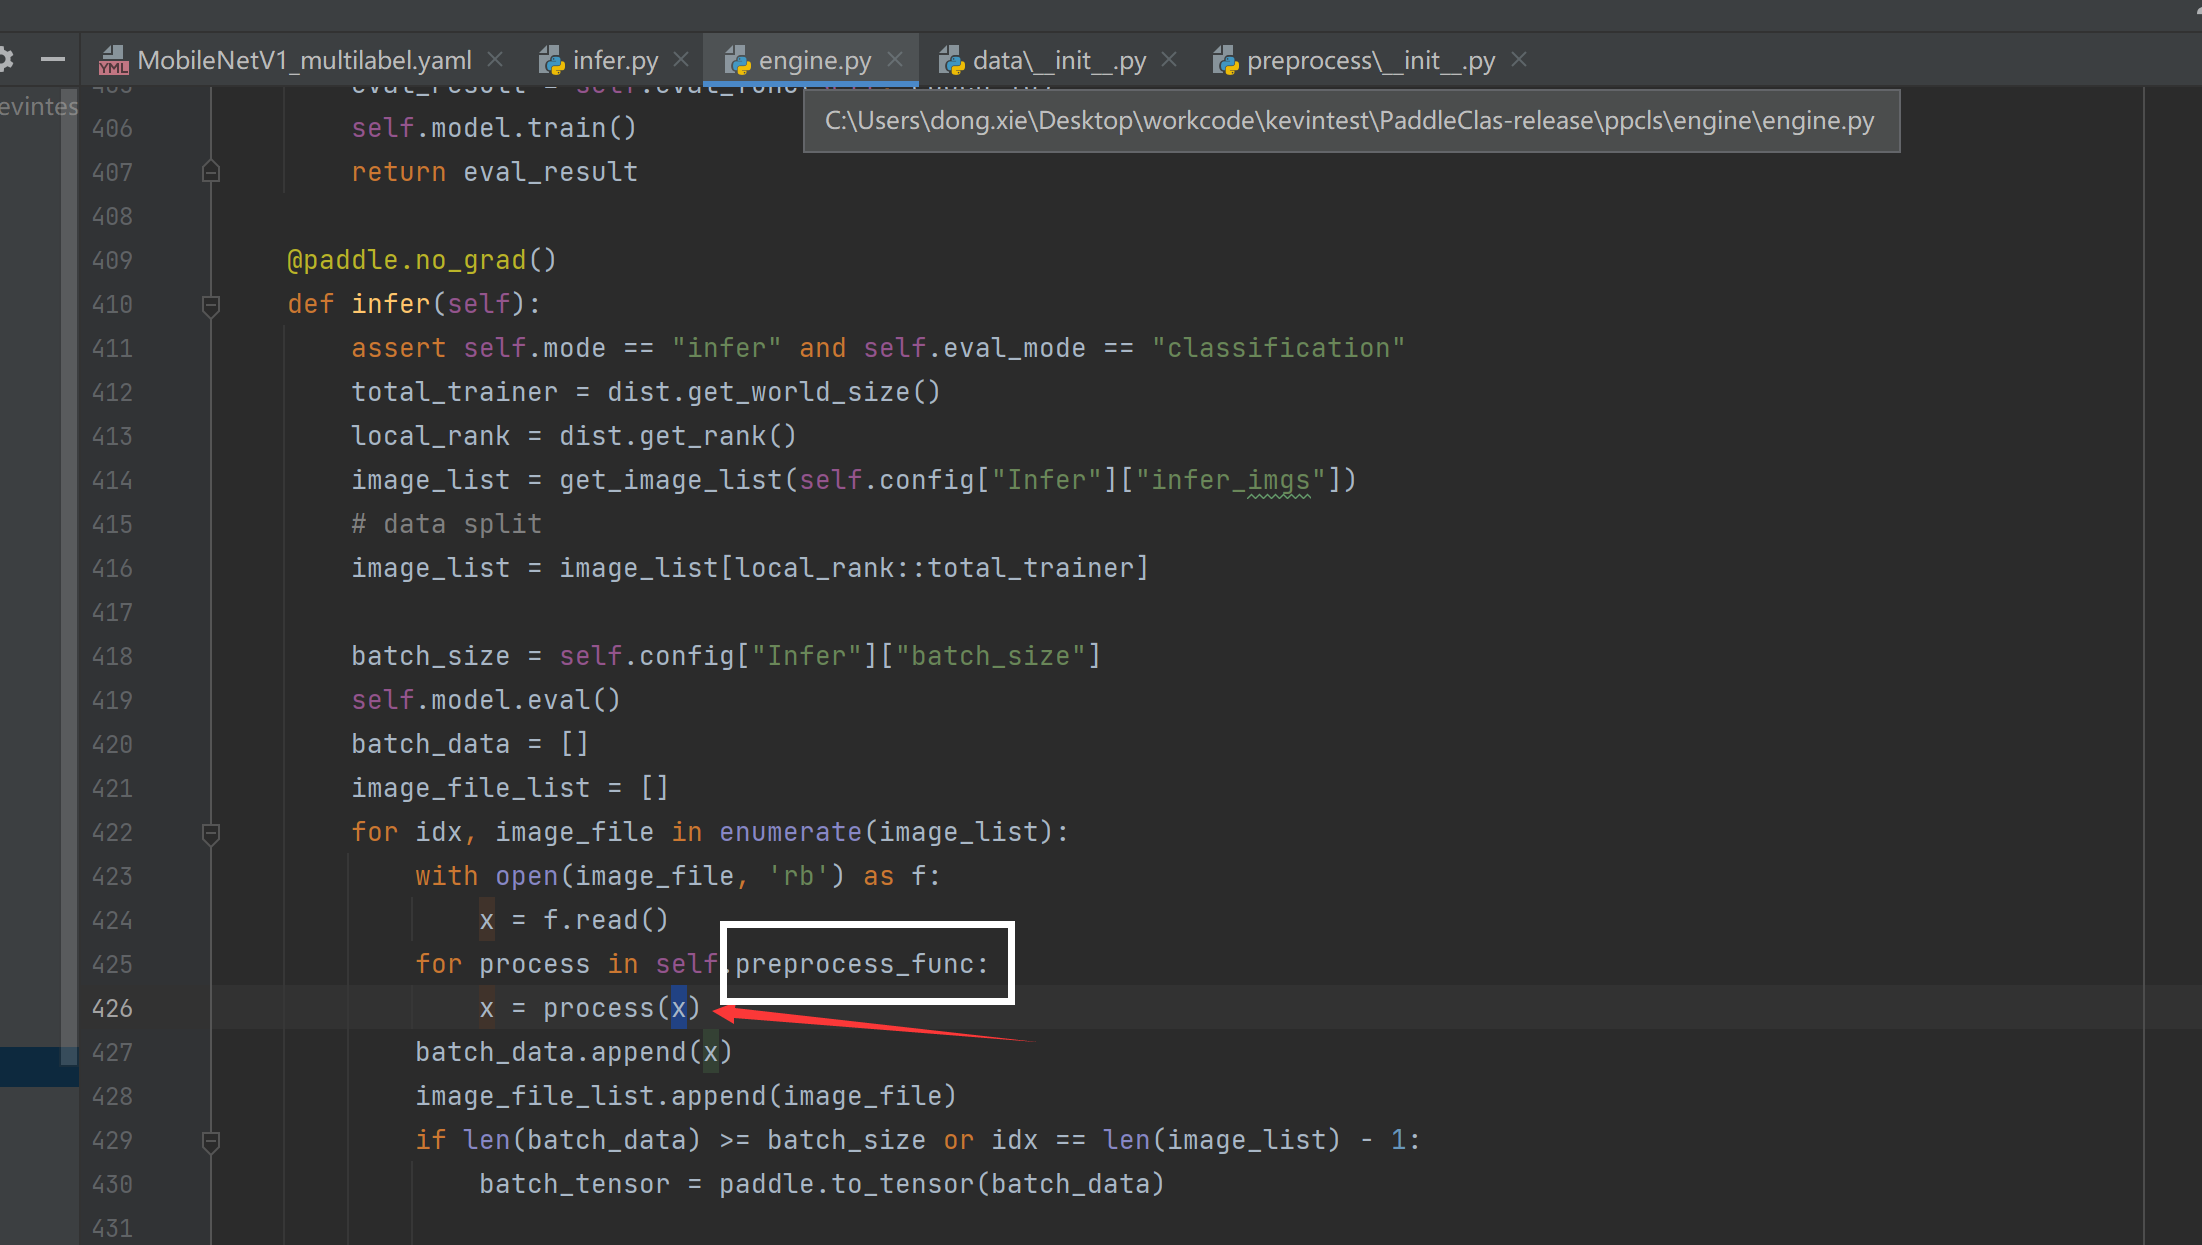Click 'get_image_list' function call on line 414
Viewport: 2202px width, 1245px height.
tap(671, 480)
